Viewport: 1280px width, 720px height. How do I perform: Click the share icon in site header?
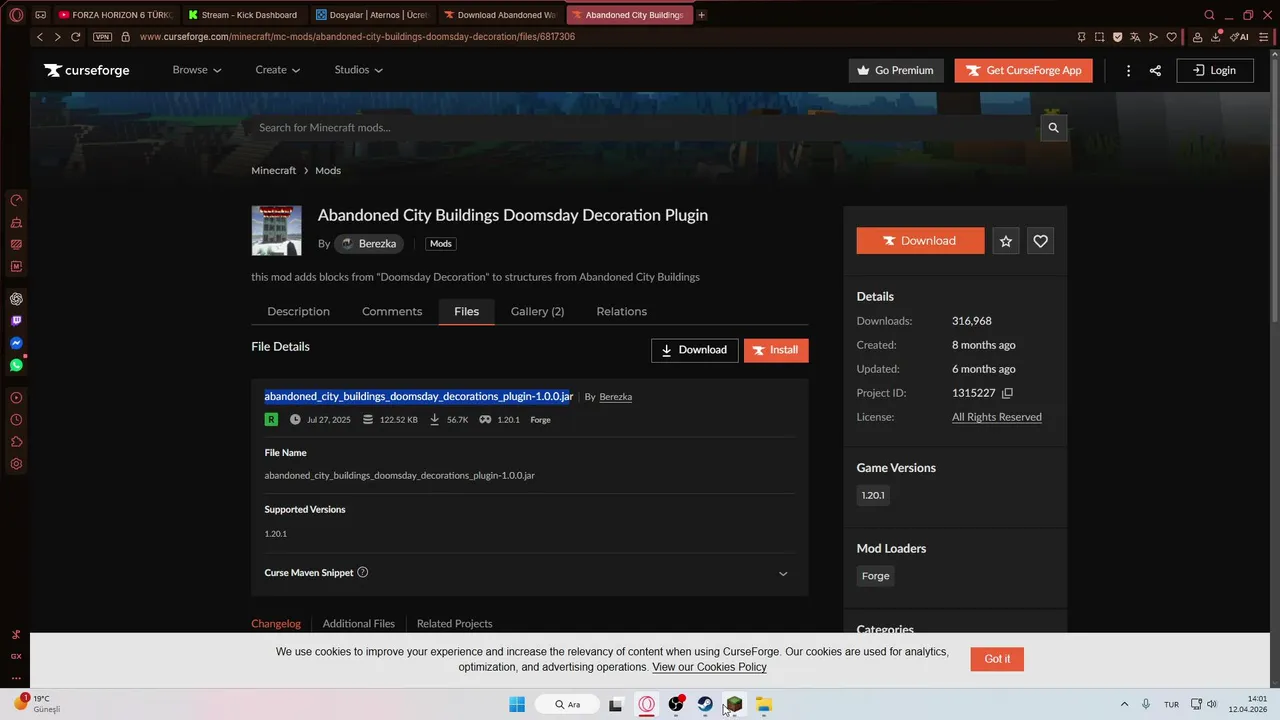(1155, 70)
